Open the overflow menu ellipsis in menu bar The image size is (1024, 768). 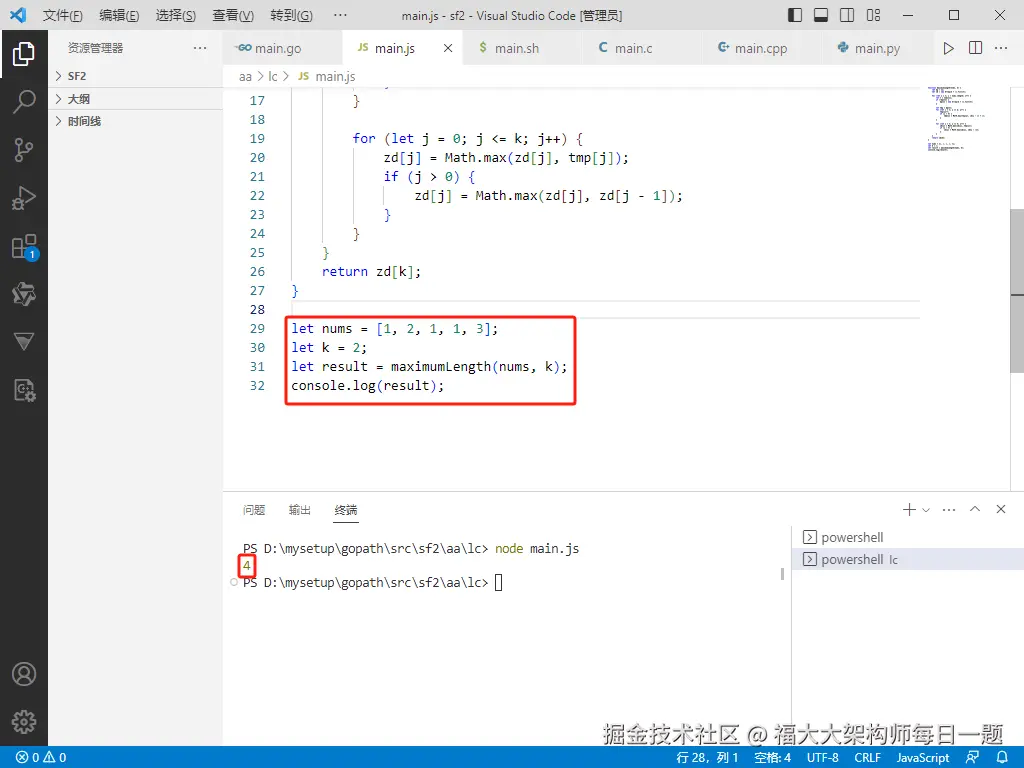tap(340, 15)
